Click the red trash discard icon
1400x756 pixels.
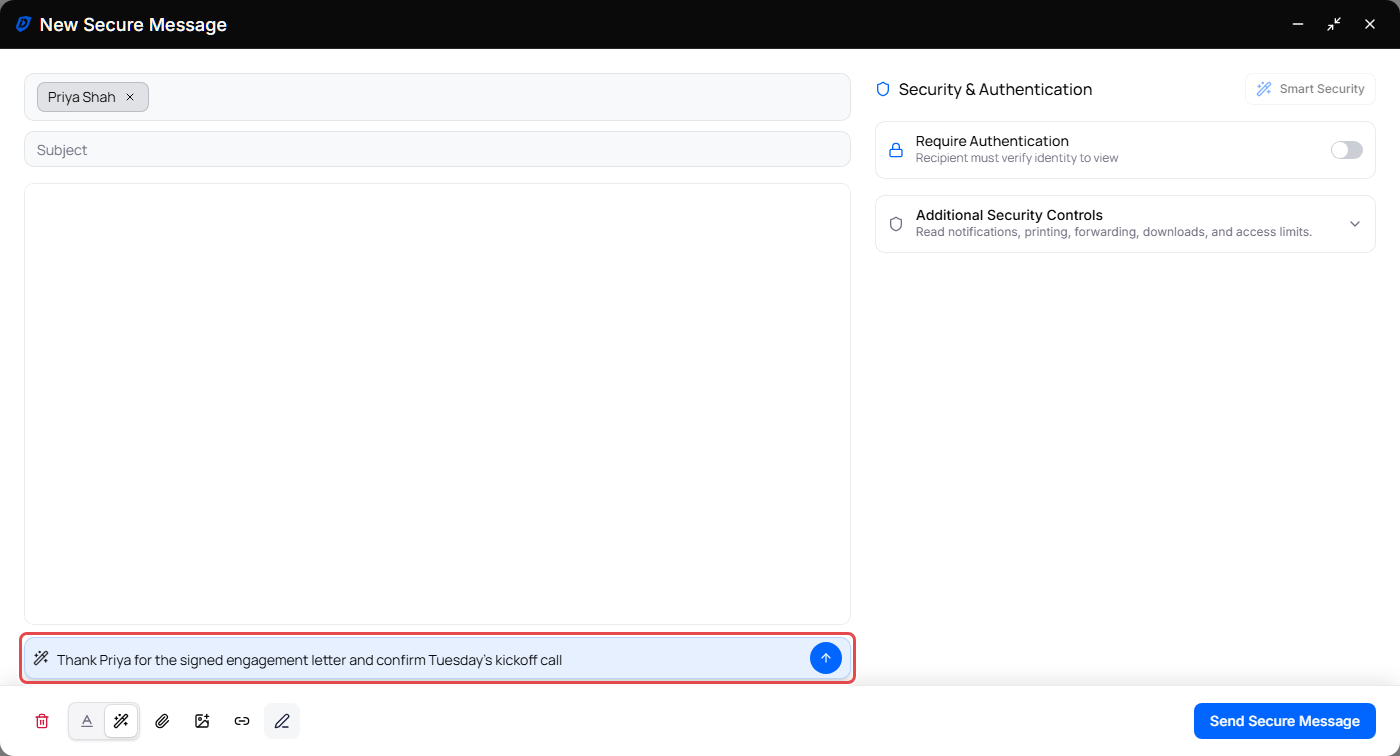click(42, 721)
